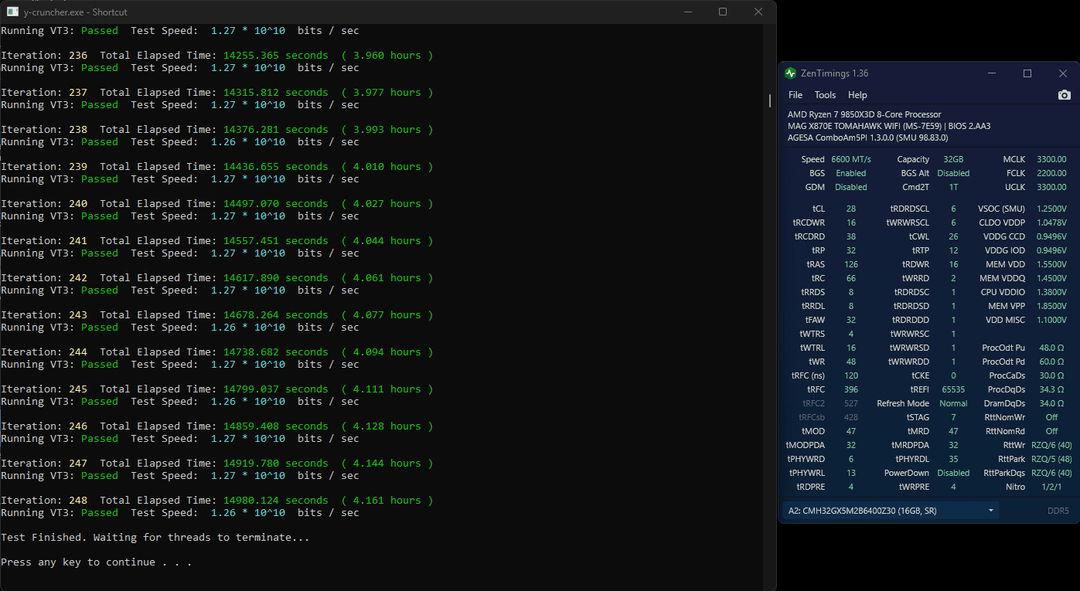Click the FCLK 2200.00 value field
Viewport: 1080px width, 591px height.
point(1049,173)
